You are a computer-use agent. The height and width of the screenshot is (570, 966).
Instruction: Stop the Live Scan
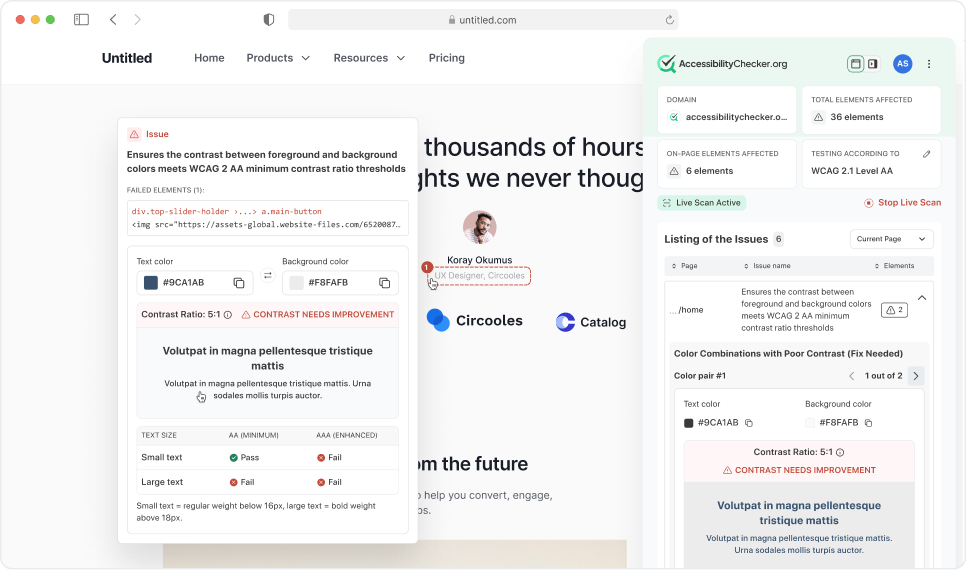[903, 203]
